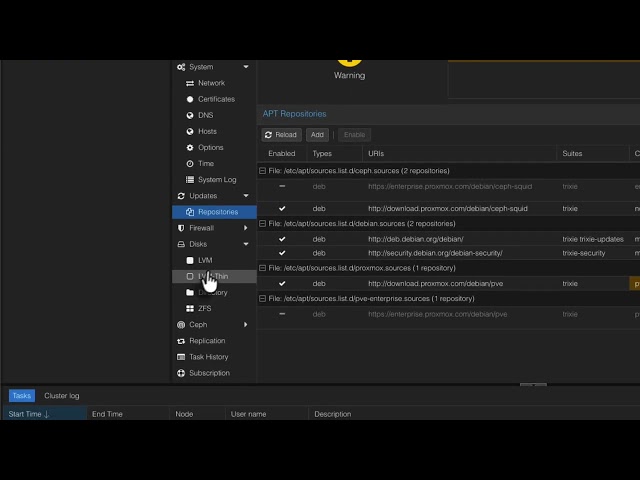The height and width of the screenshot is (480, 640).
Task: Select the enabled checkmark for download ceph-squid
Action: pos(282,209)
